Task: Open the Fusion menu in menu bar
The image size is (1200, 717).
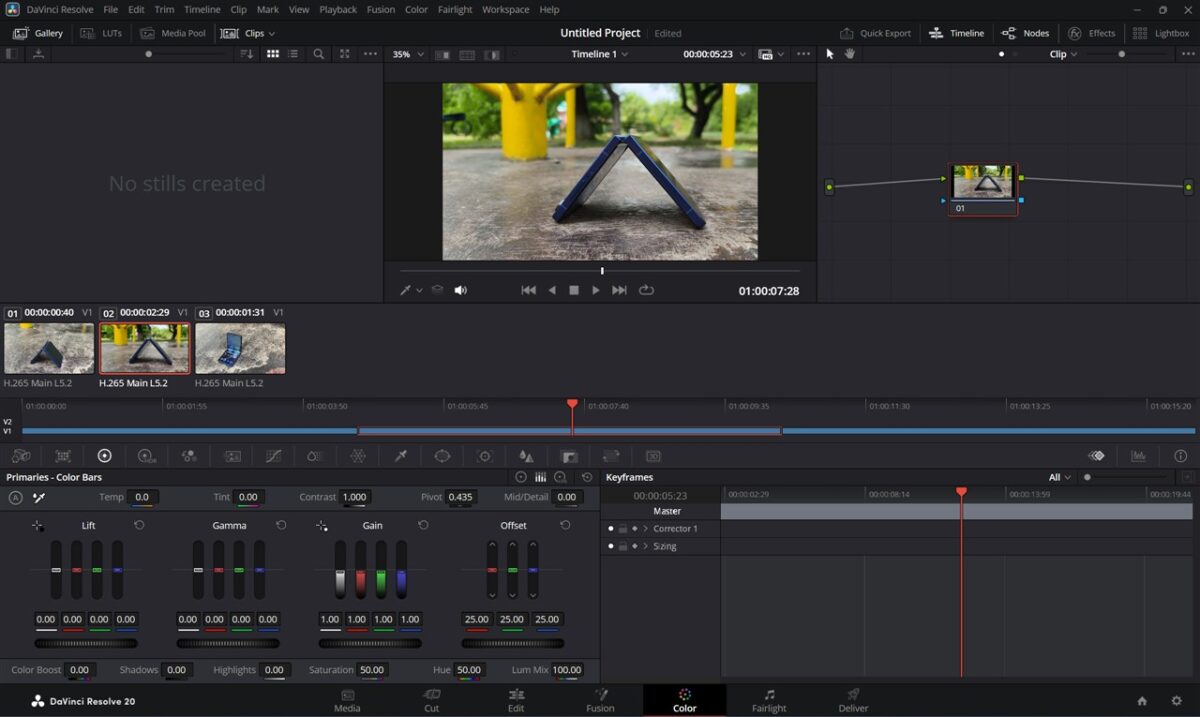Action: [380, 9]
